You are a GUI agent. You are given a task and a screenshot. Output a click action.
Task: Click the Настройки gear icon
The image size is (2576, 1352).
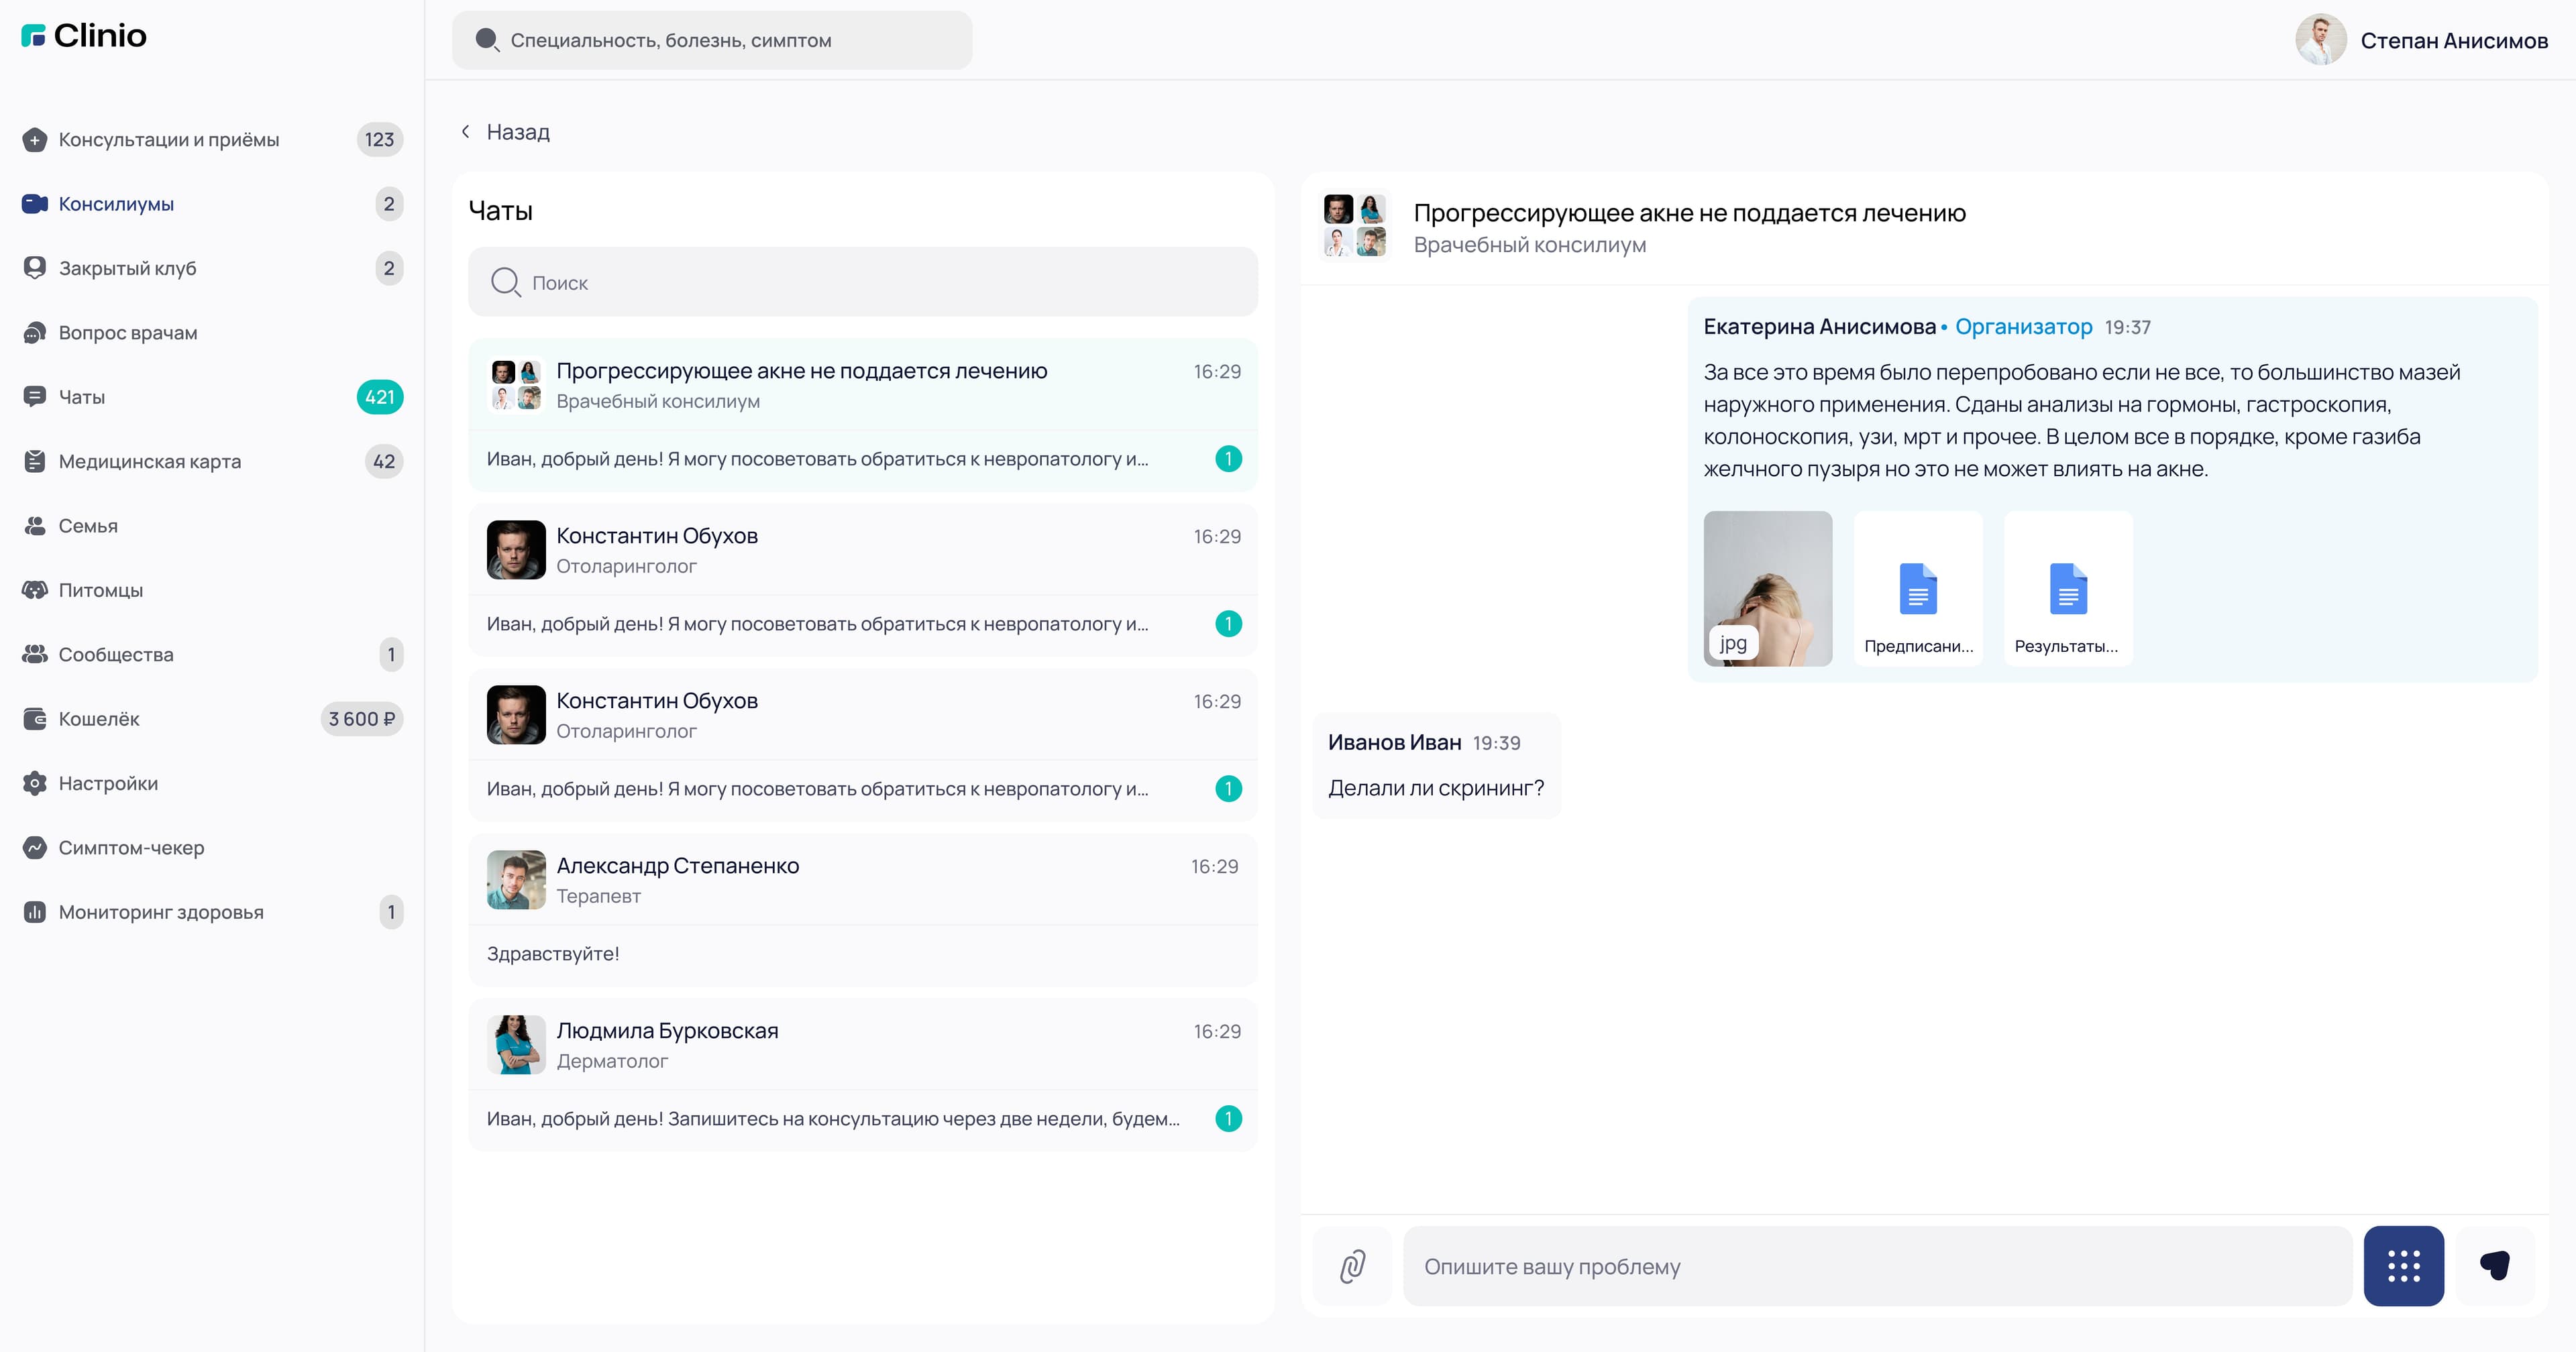(x=35, y=783)
